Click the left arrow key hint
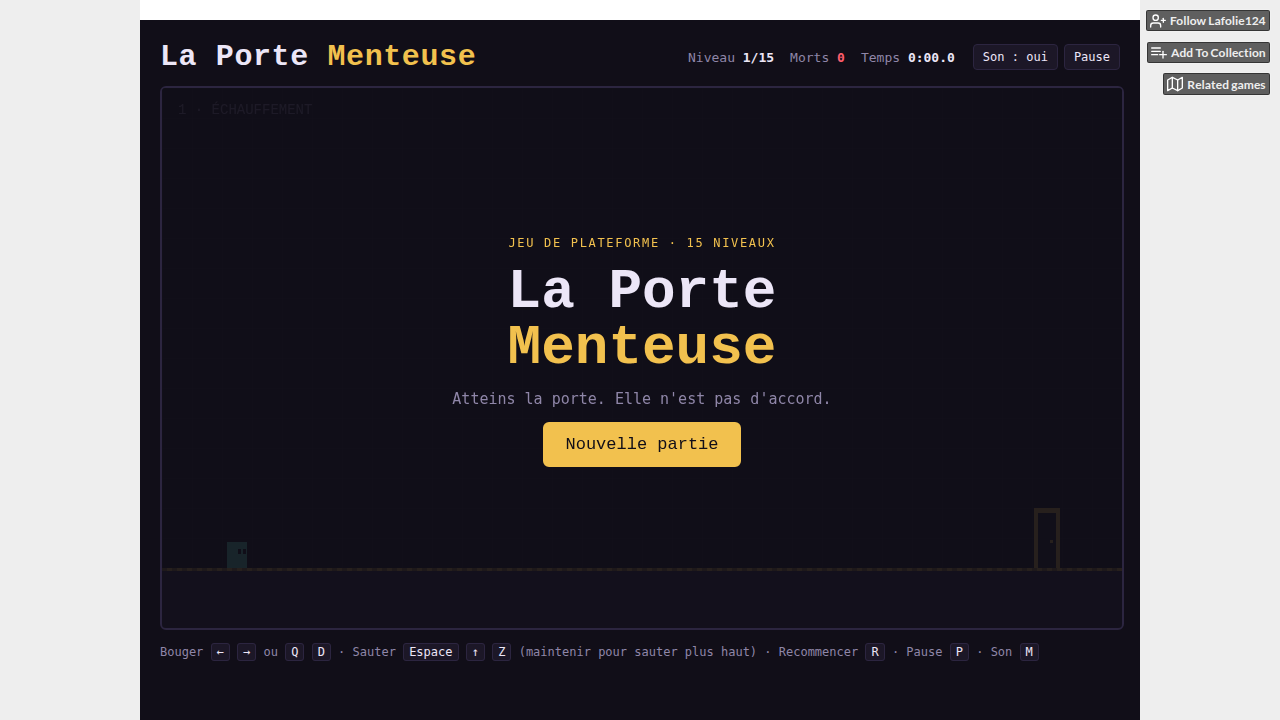 [220, 652]
